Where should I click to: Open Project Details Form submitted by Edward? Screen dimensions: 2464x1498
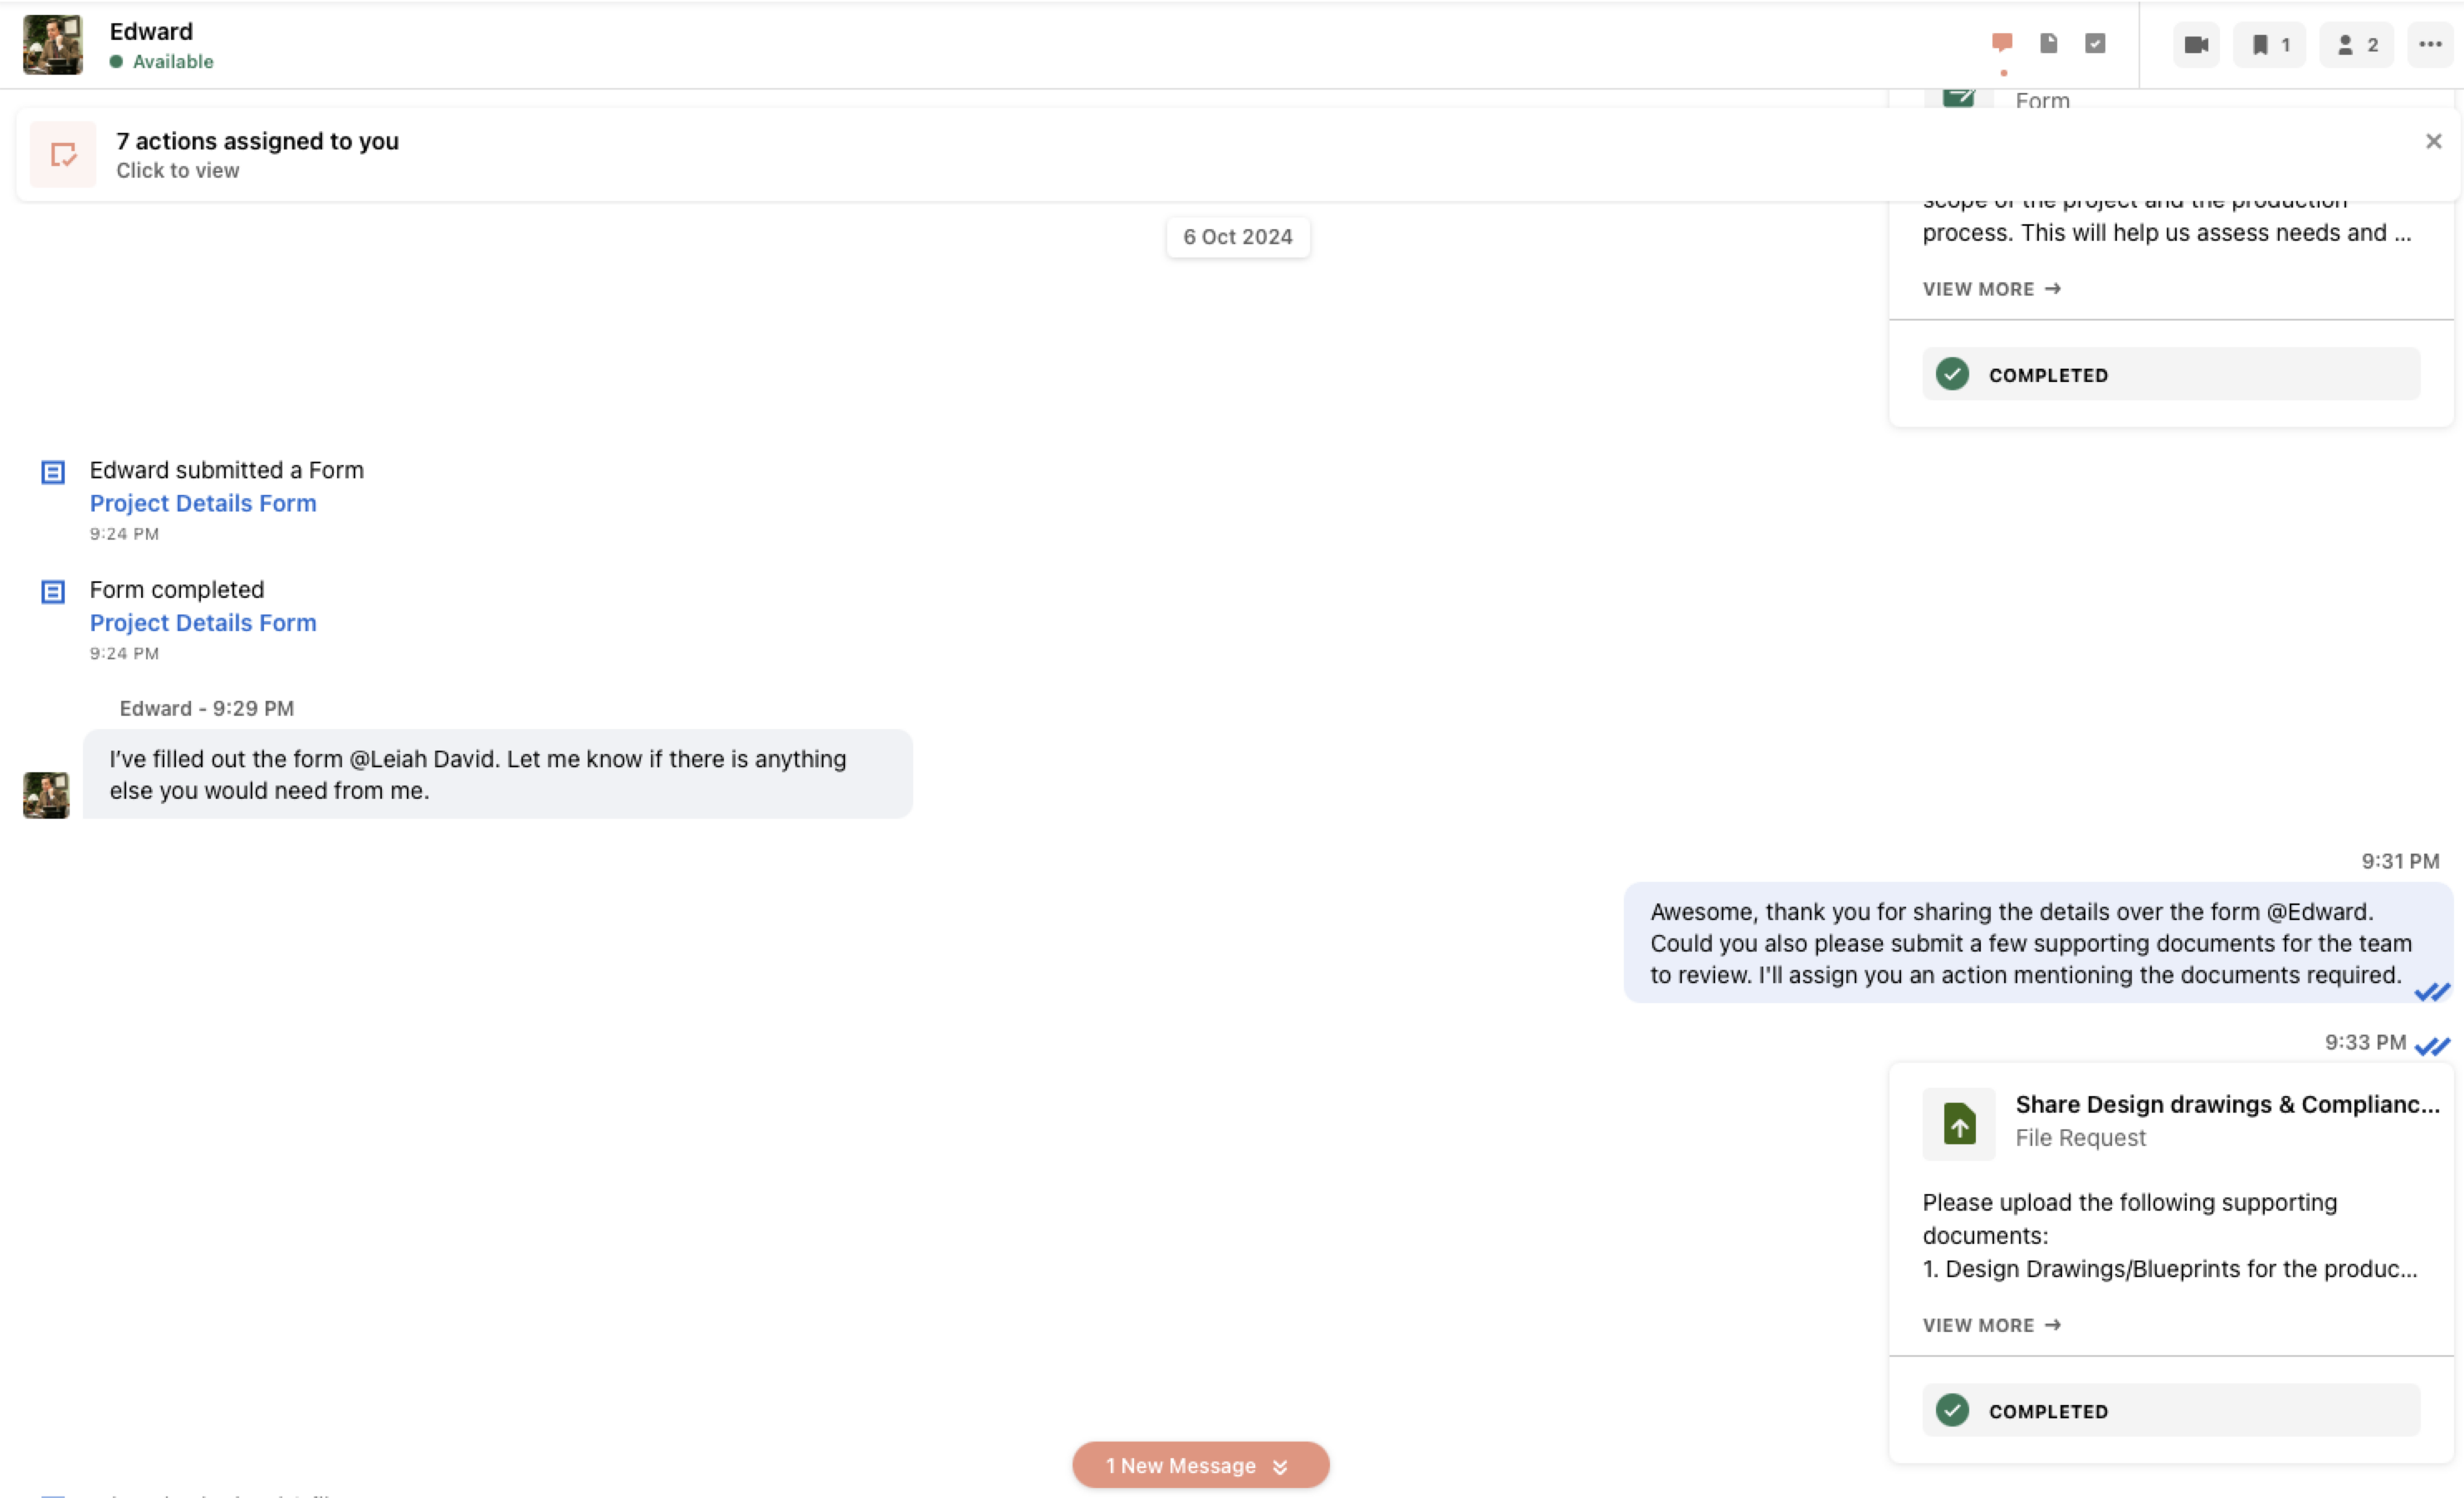203,503
